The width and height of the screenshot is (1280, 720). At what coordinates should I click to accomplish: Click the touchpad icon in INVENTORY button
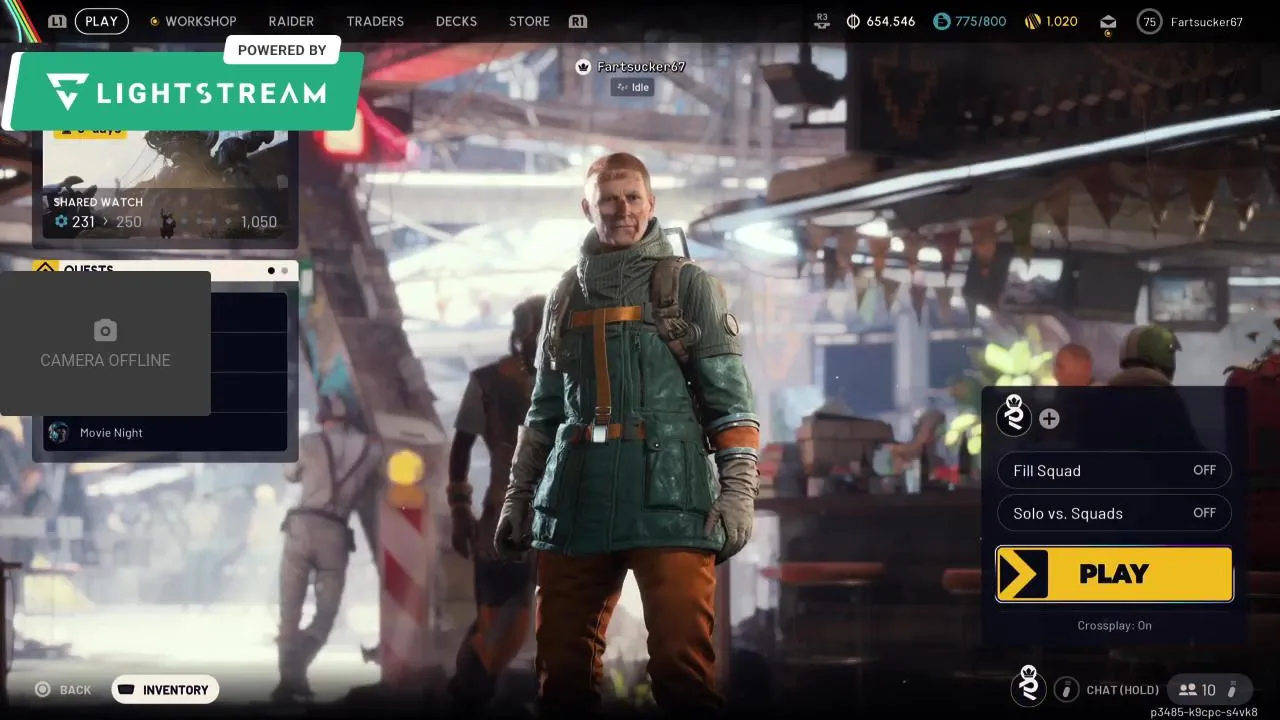(x=127, y=689)
